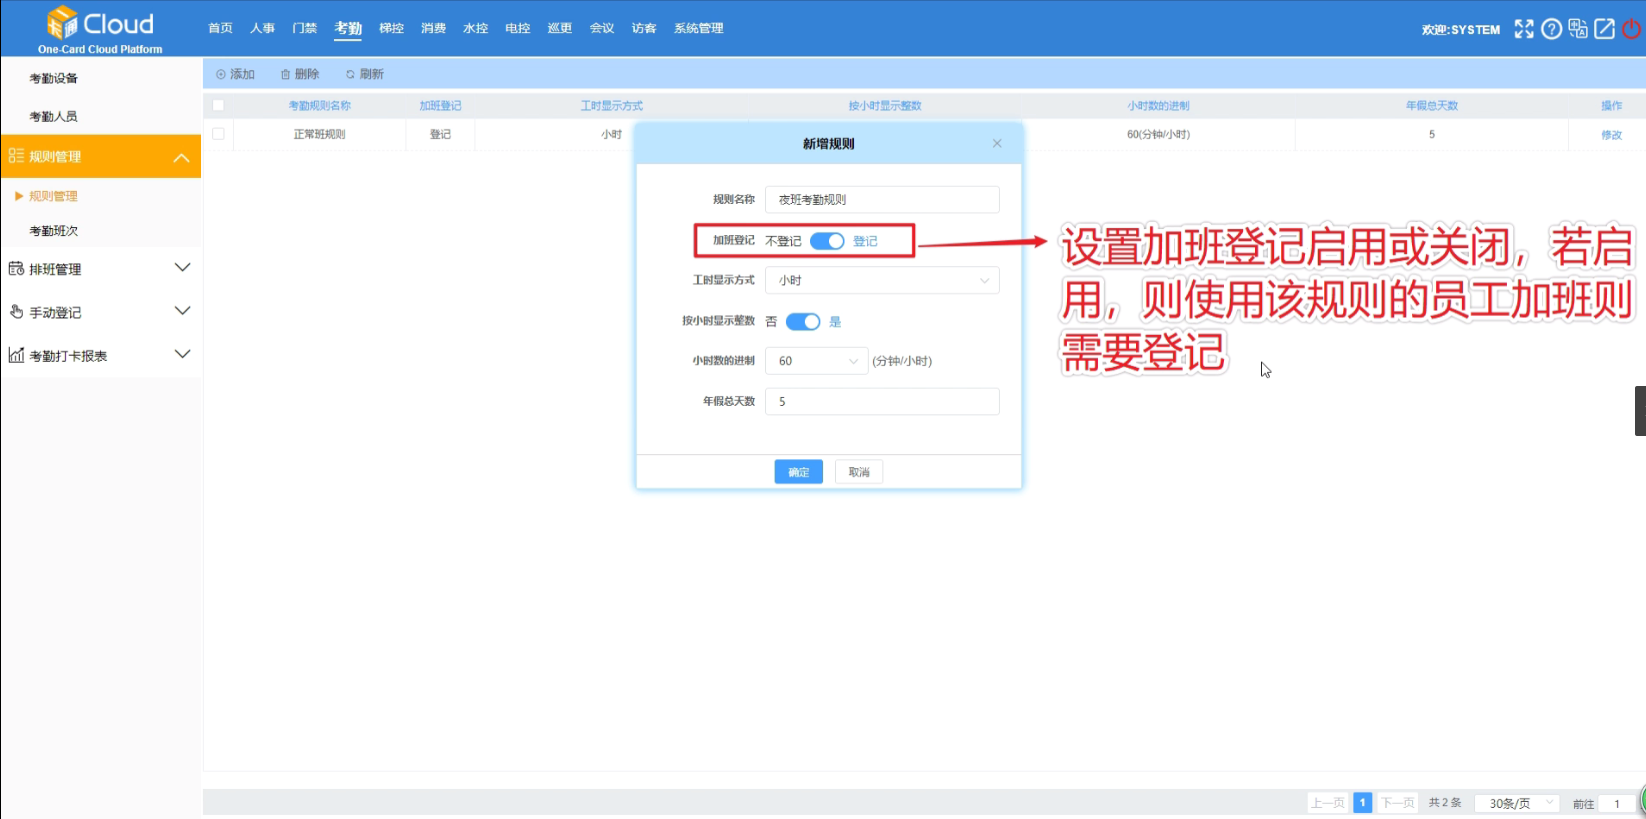
Task: Click the 确定 confirm button
Action: (x=798, y=472)
